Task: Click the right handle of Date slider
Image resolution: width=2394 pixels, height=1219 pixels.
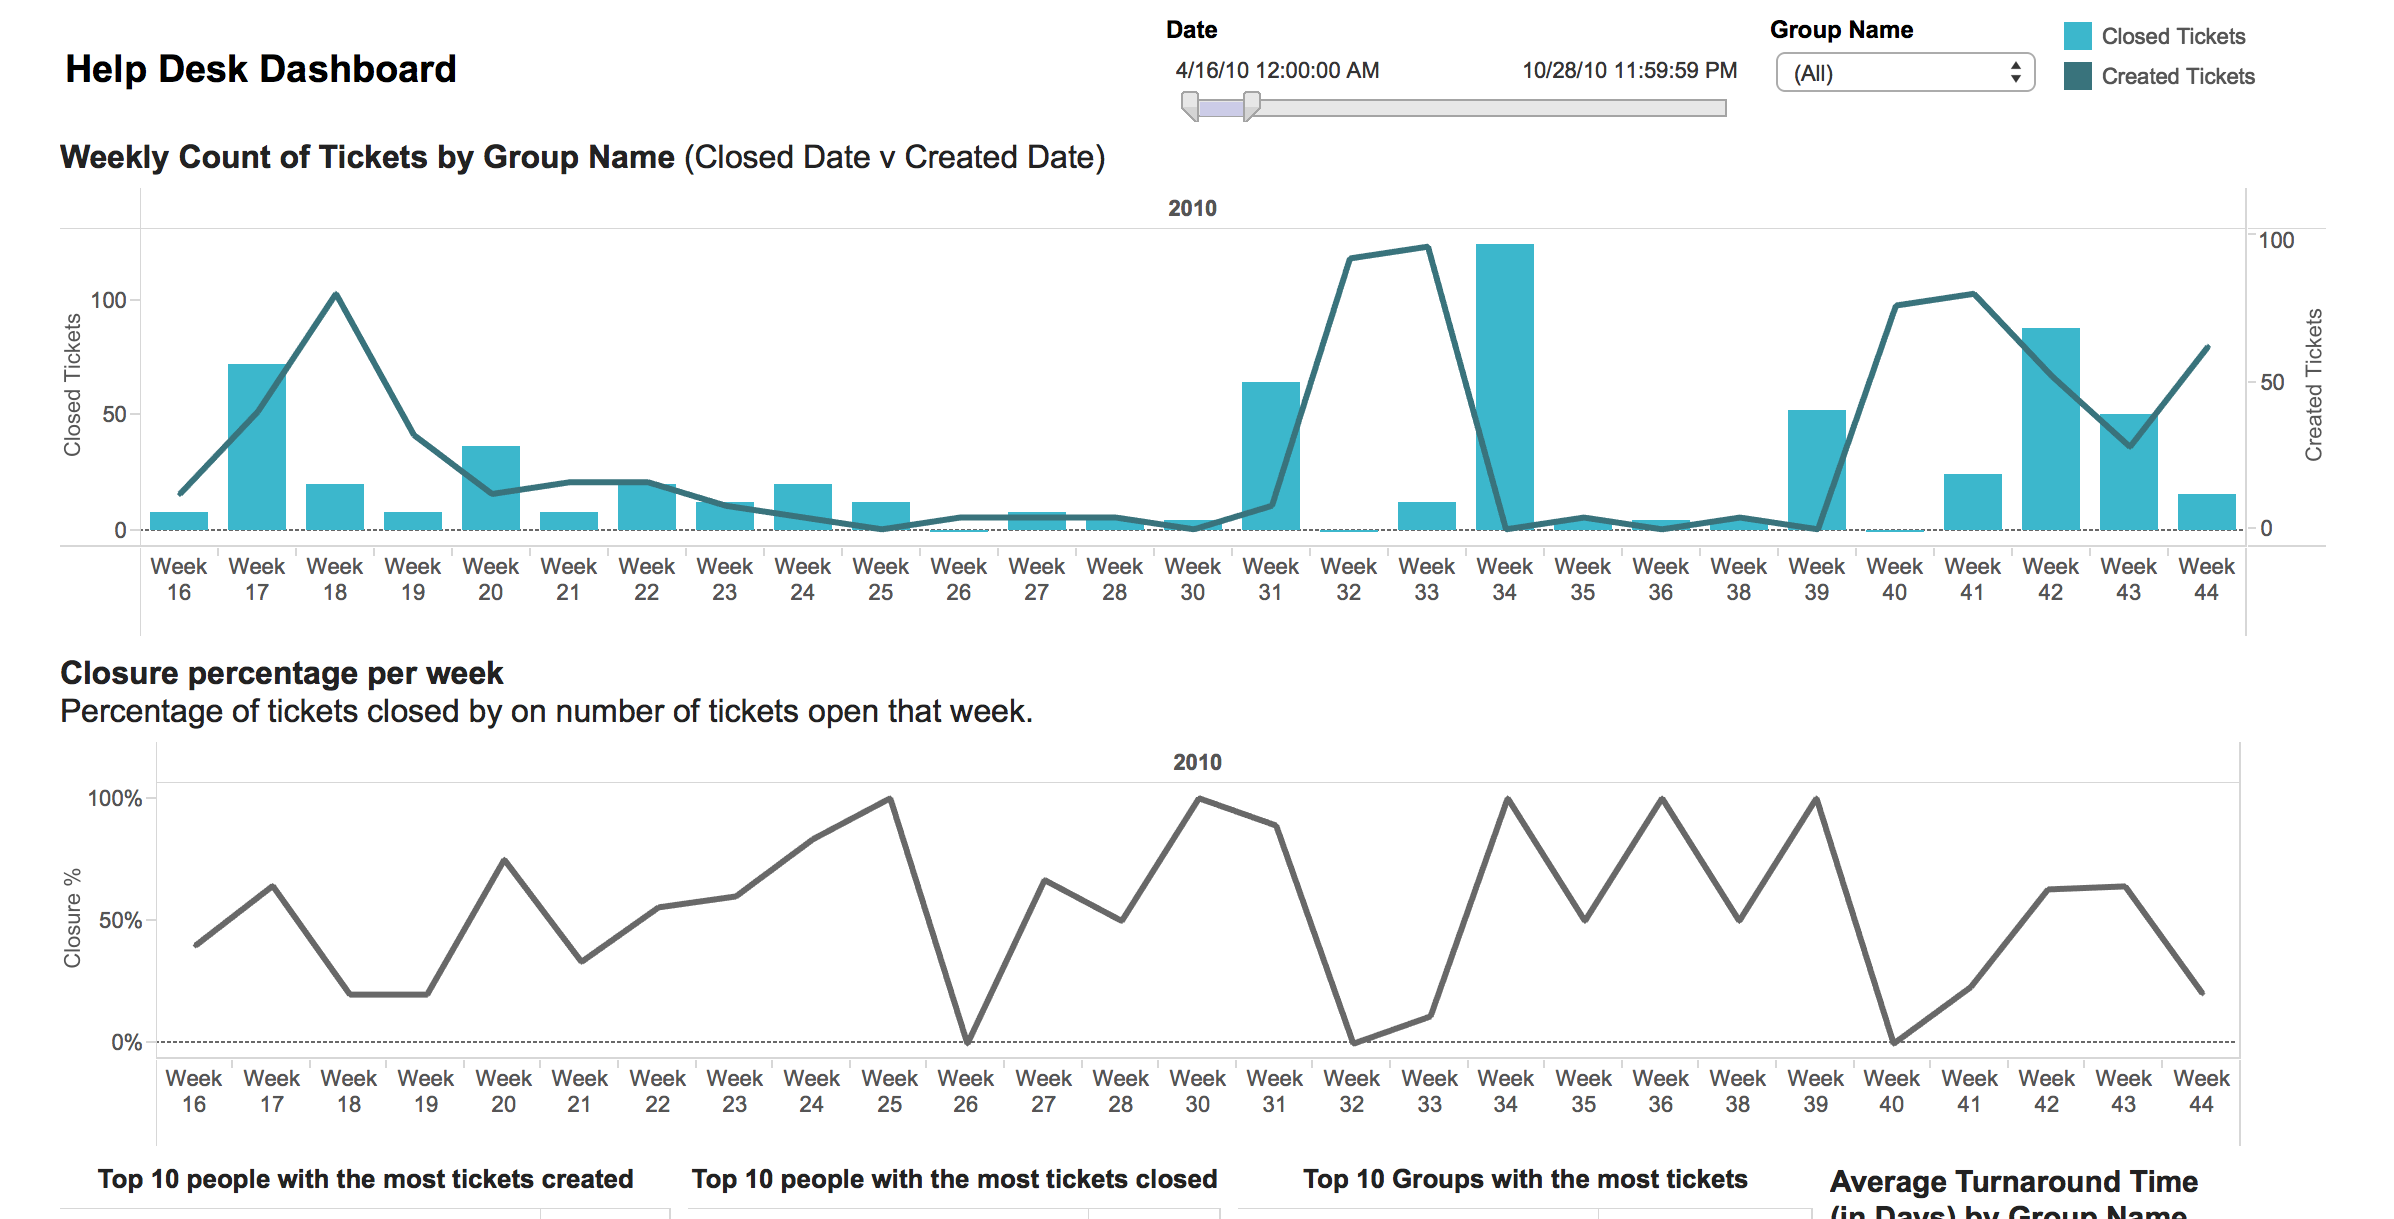Action: pos(1251,106)
